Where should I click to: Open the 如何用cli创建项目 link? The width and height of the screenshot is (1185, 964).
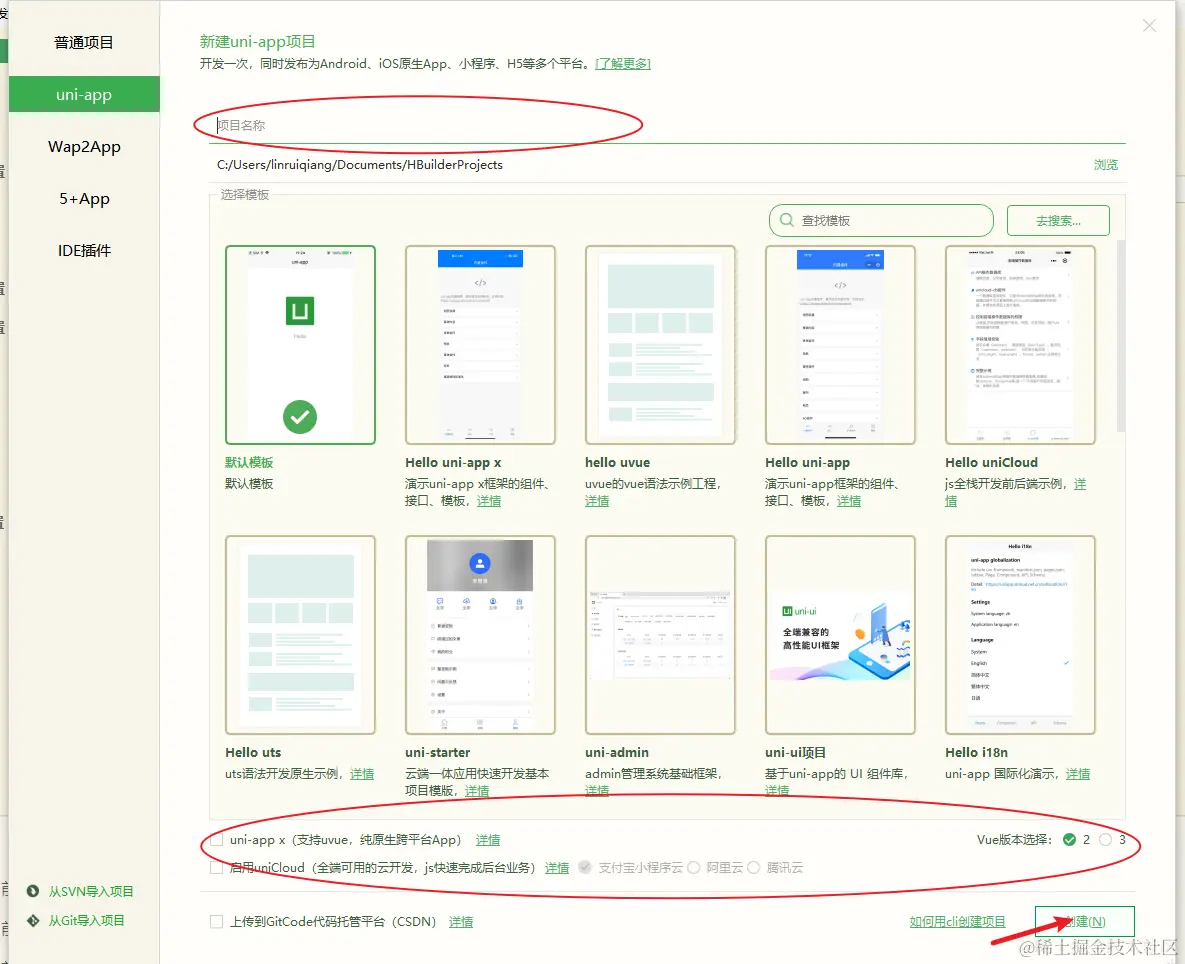tap(958, 922)
